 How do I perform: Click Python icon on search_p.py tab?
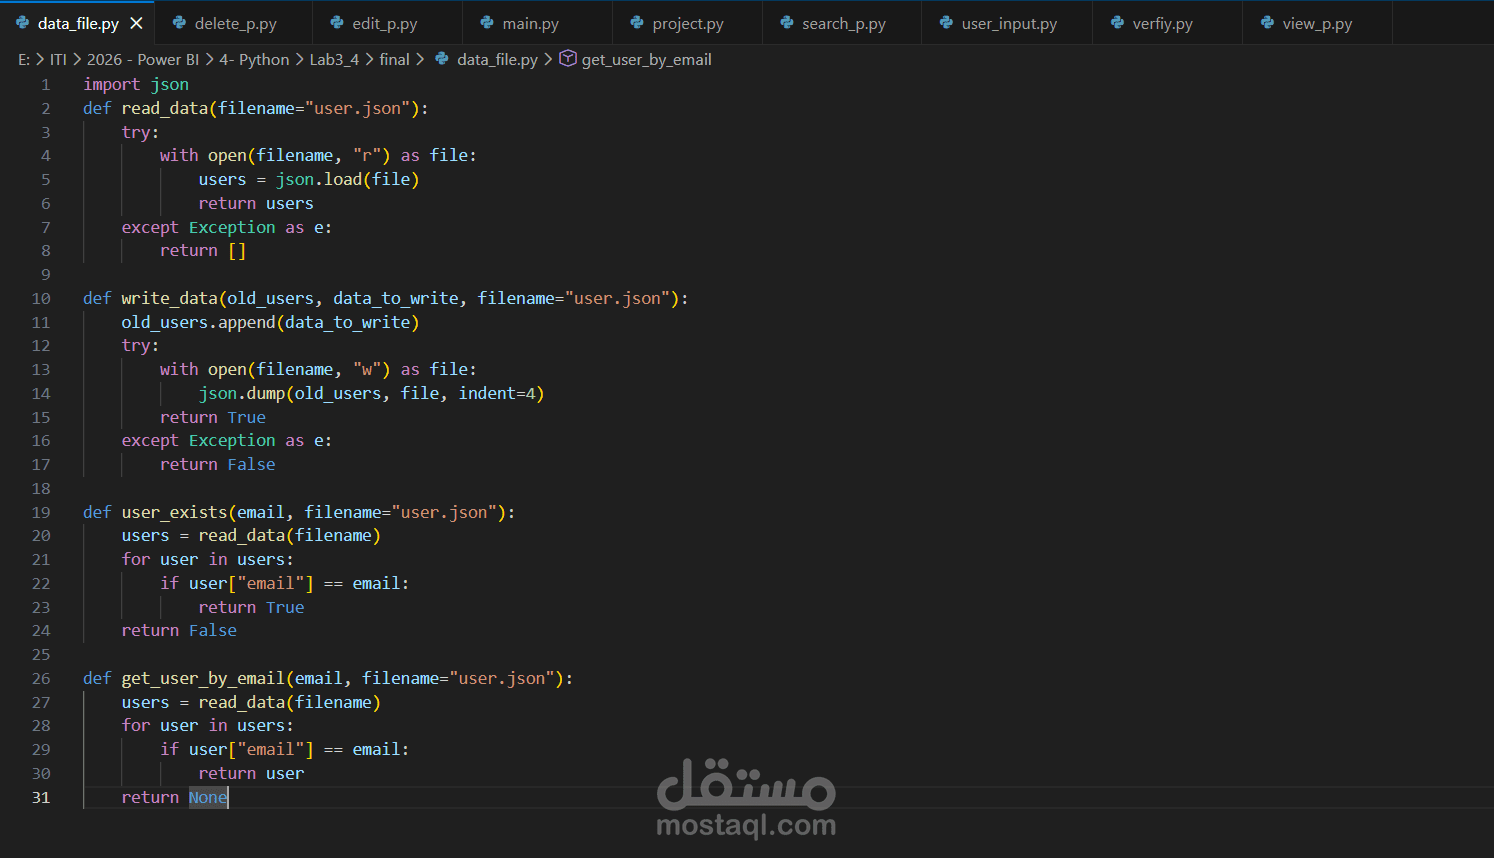787,22
